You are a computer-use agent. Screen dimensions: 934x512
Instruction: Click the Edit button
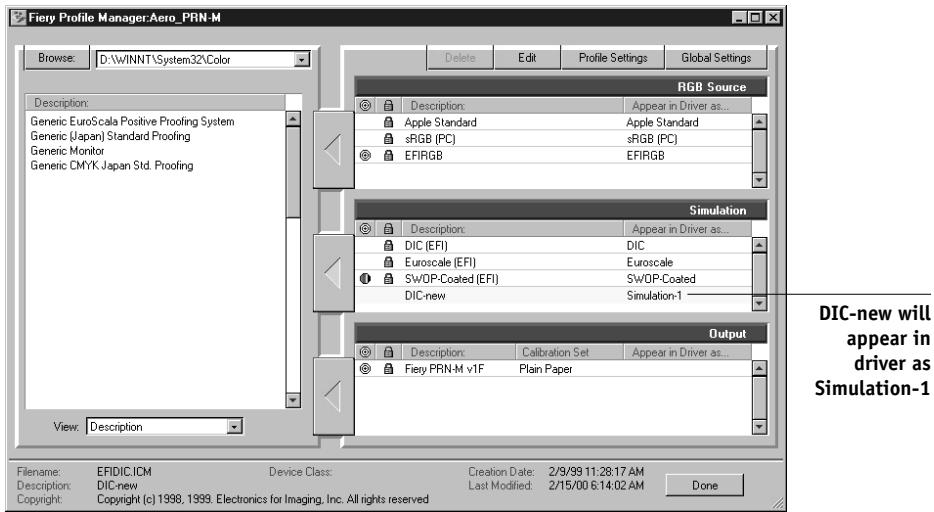click(x=527, y=58)
